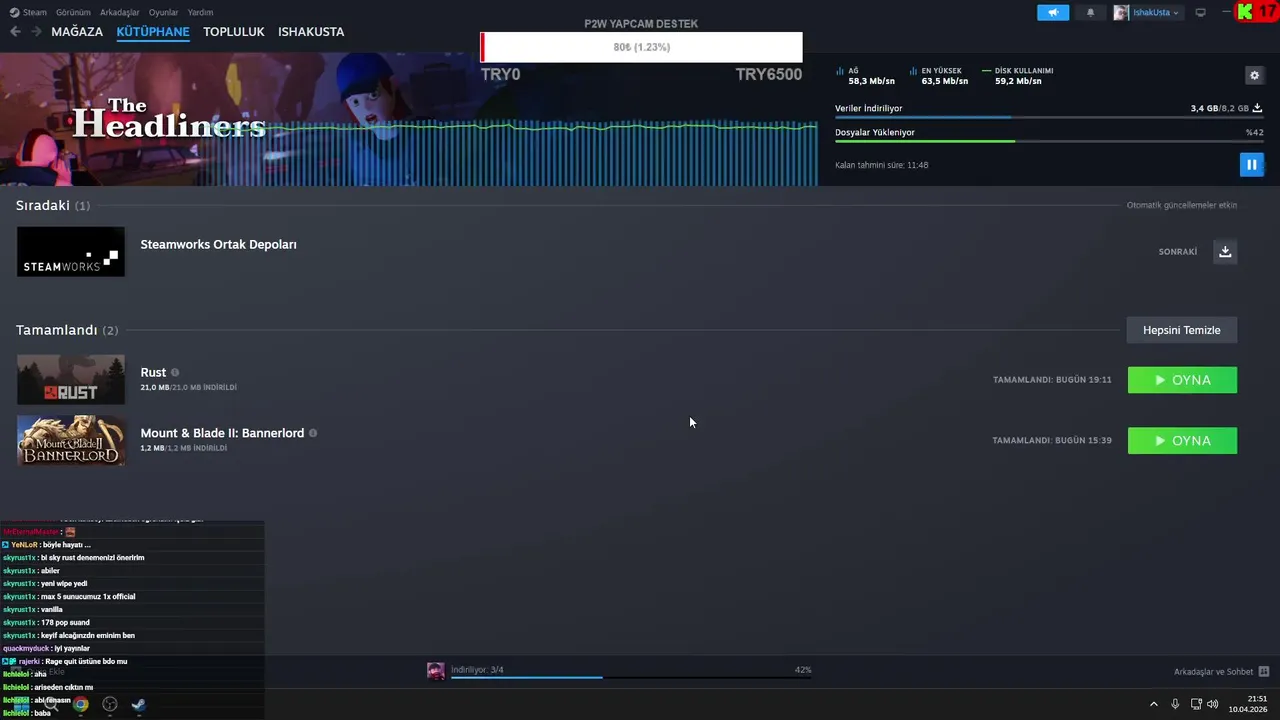
Task: Click the game icon beside İndiriliyor status
Action: point(436,671)
